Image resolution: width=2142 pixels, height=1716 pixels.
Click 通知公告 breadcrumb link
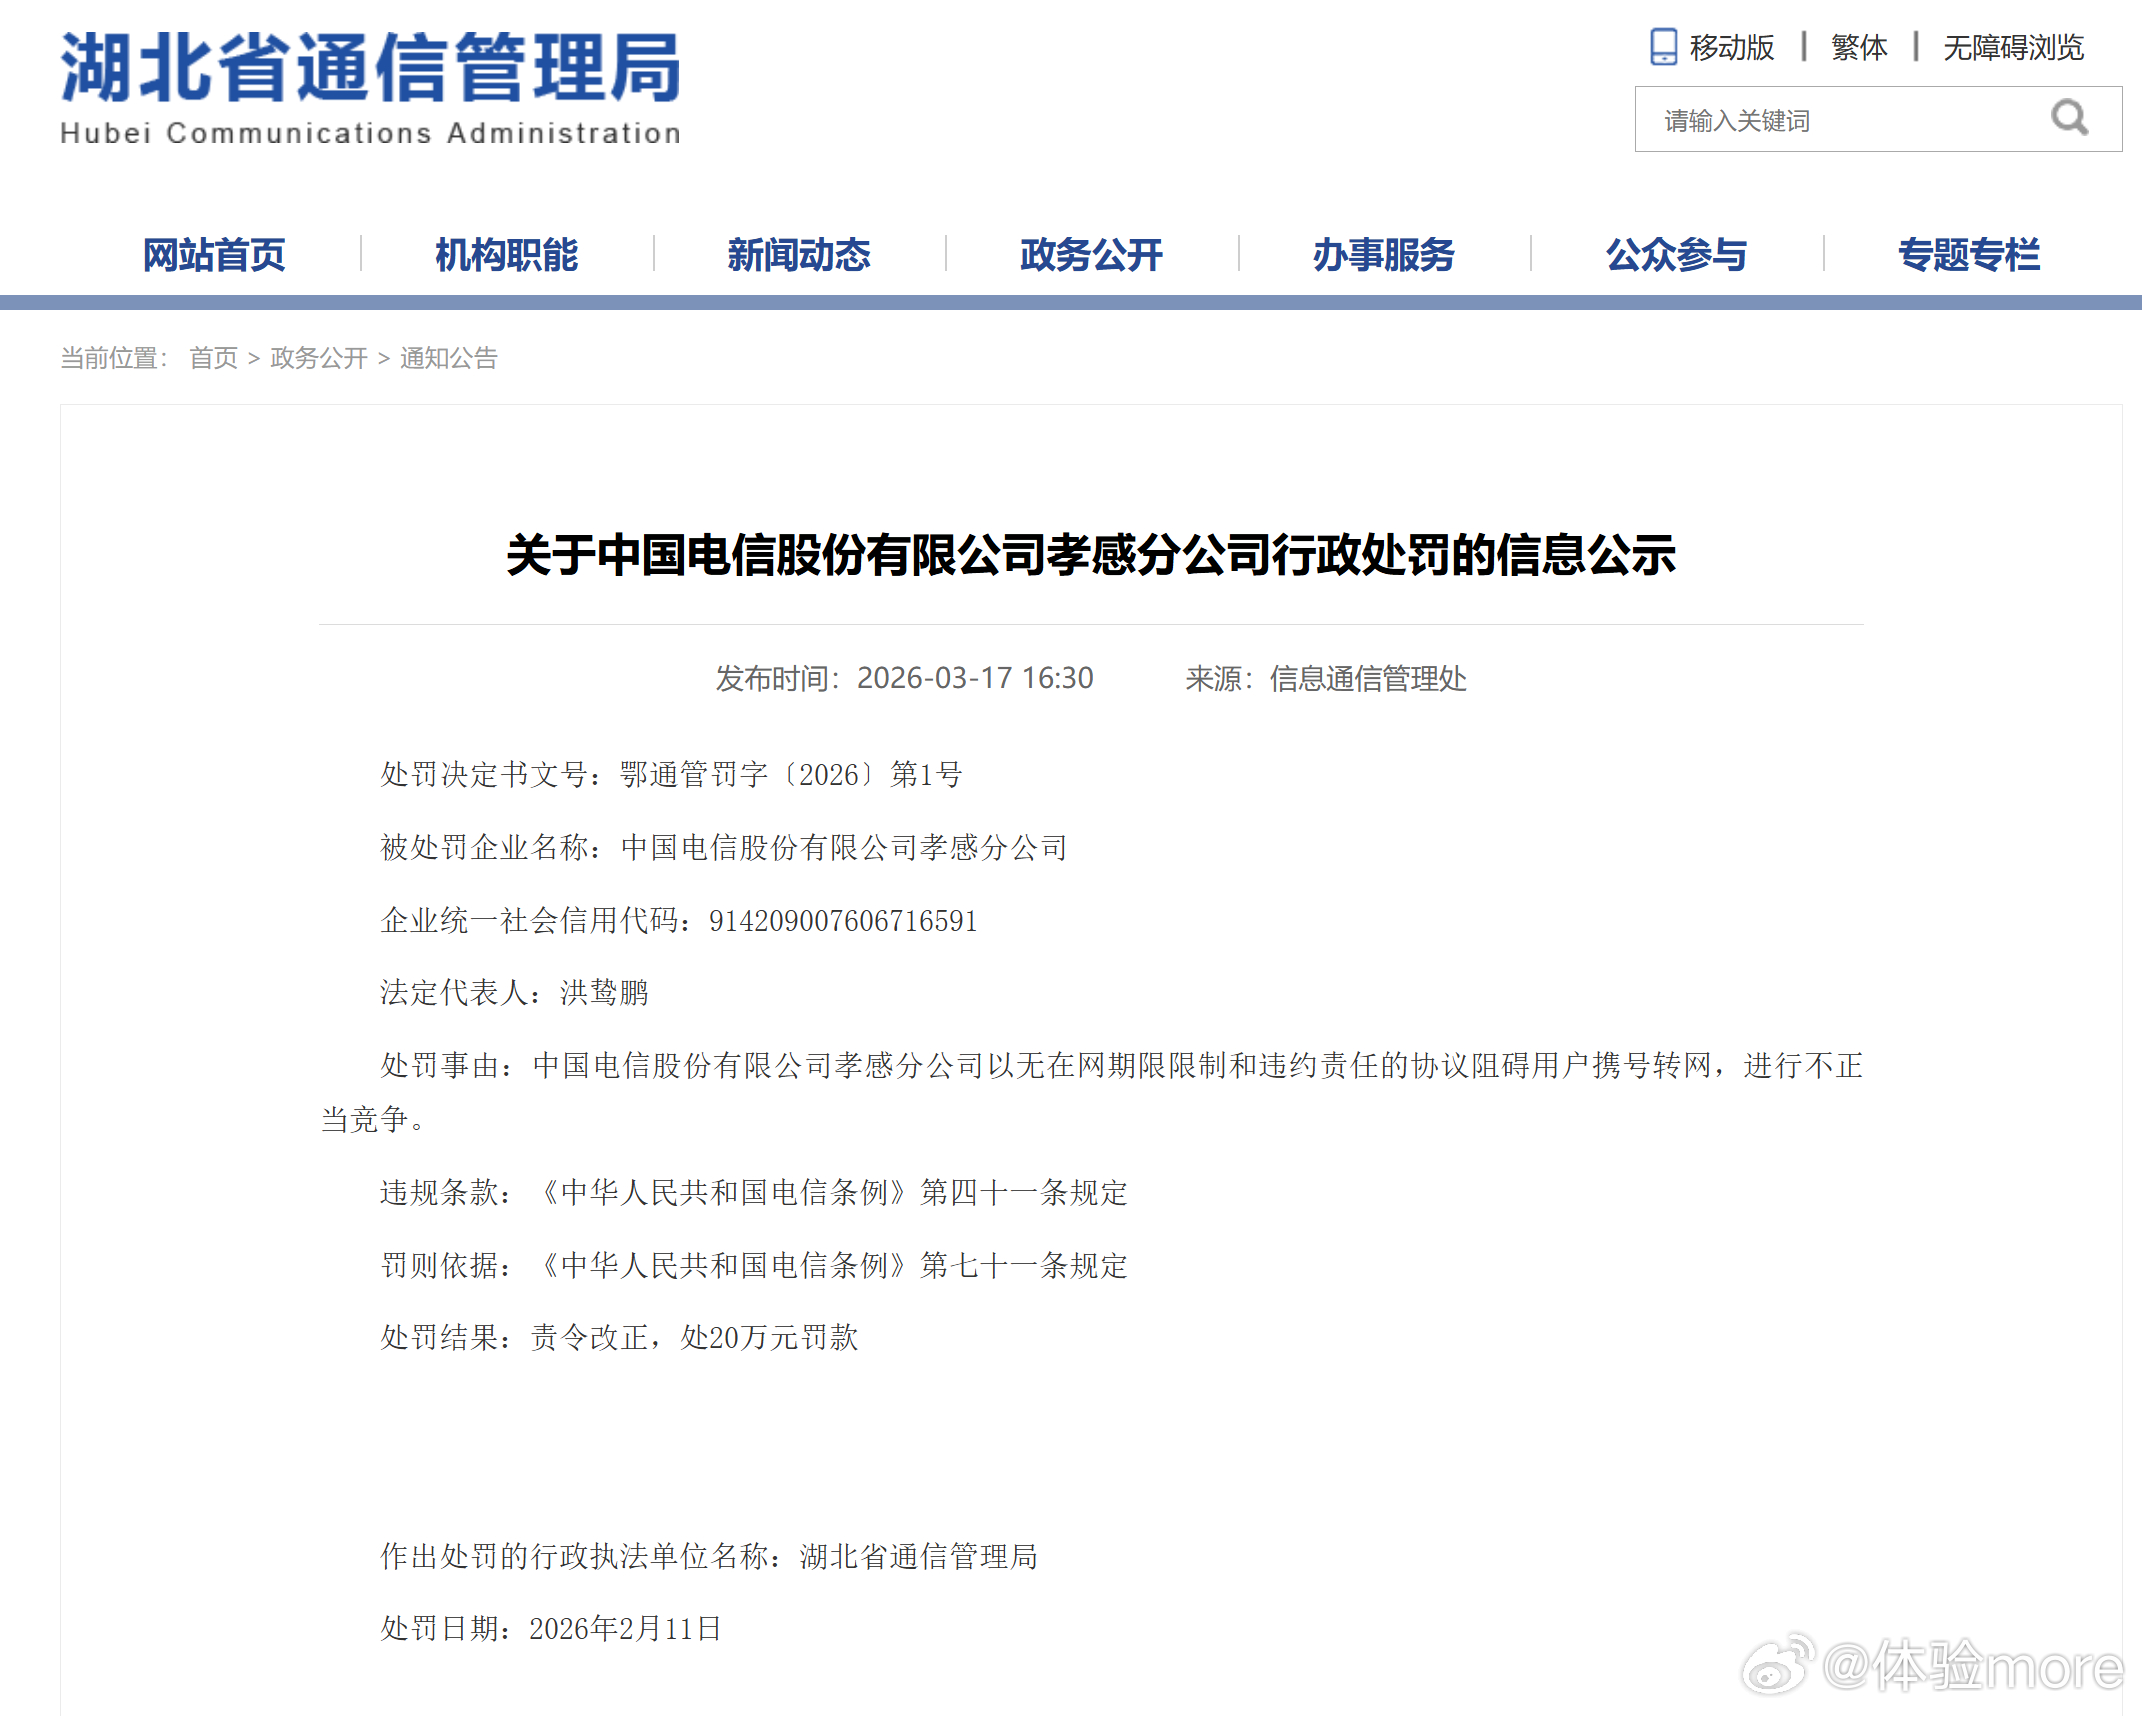(449, 358)
